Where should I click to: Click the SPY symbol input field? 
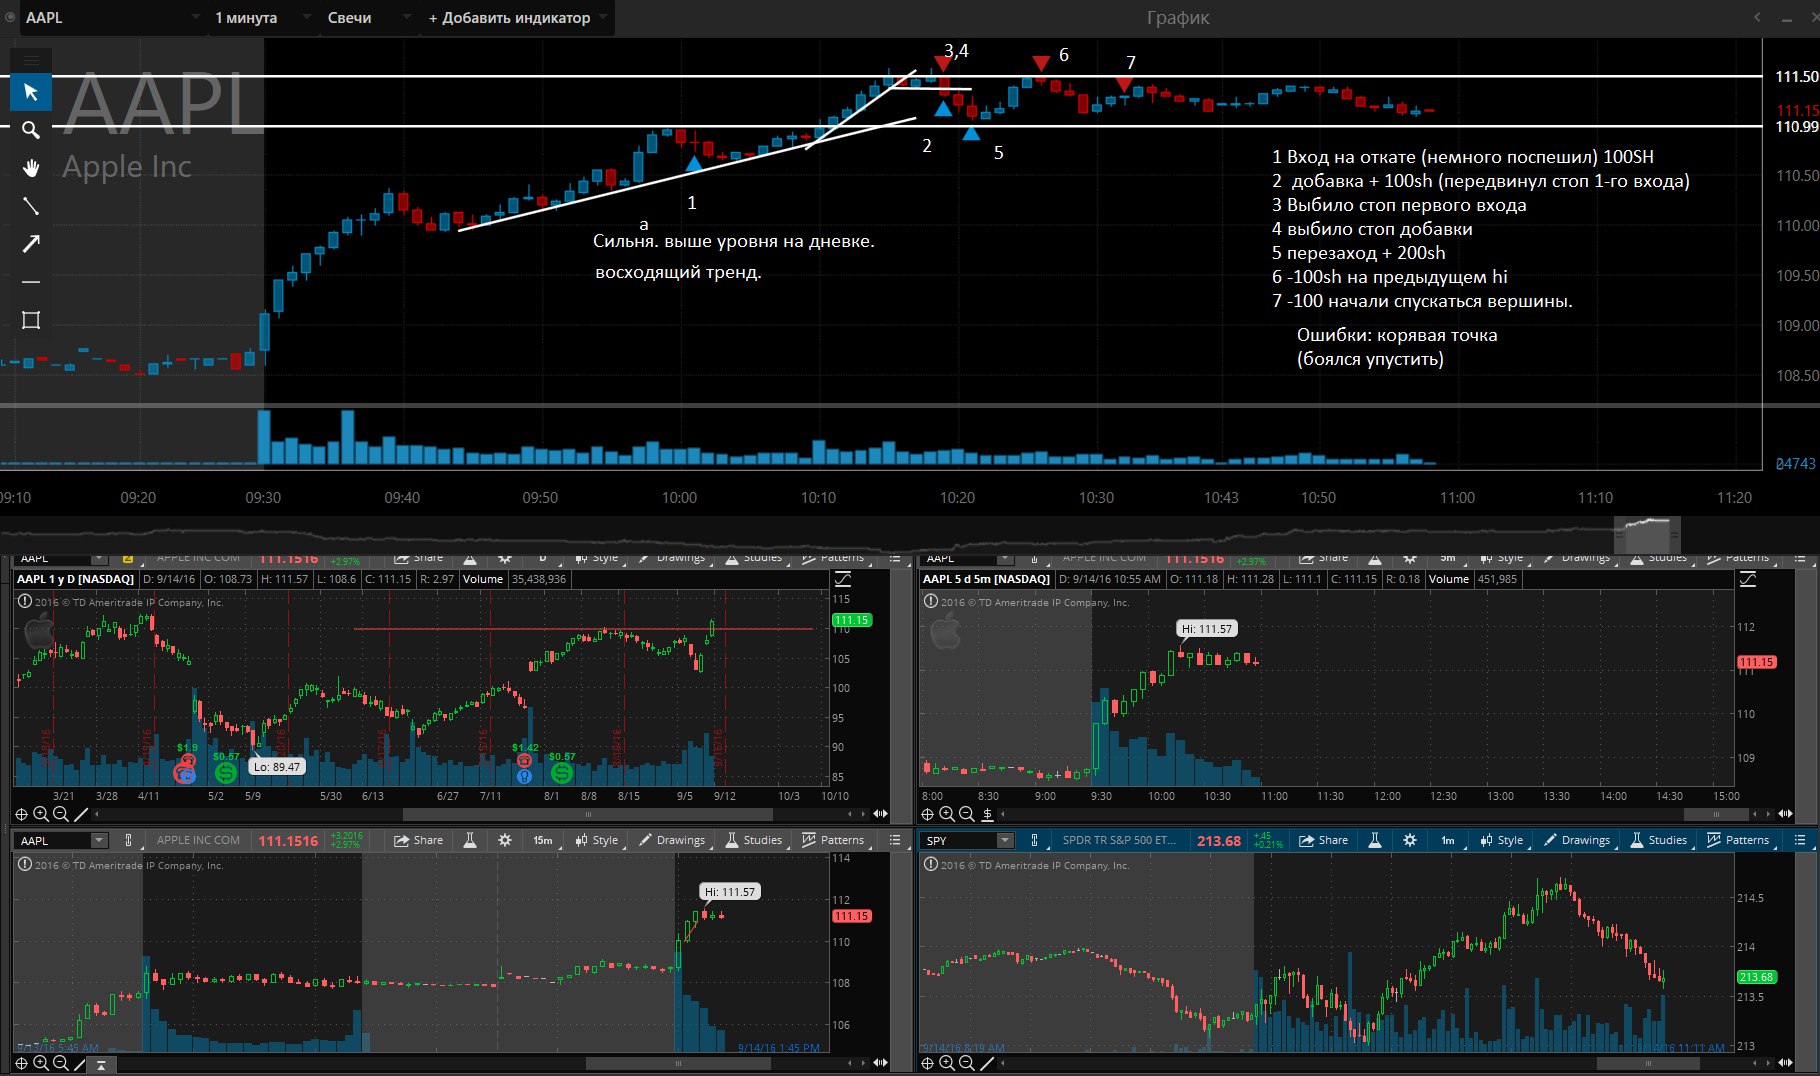tap(959, 840)
